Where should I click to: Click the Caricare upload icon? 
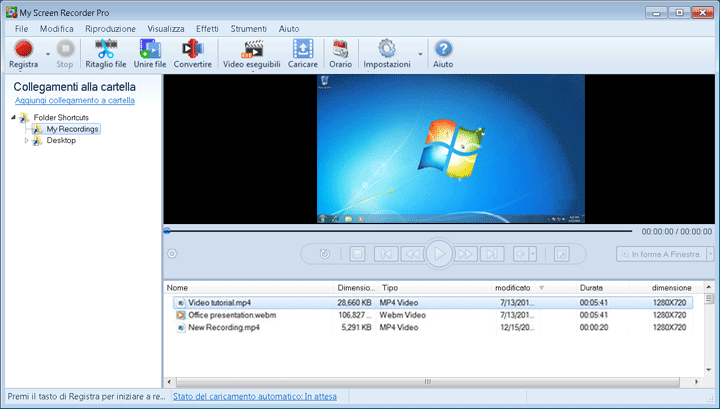pyautogui.click(x=302, y=49)
